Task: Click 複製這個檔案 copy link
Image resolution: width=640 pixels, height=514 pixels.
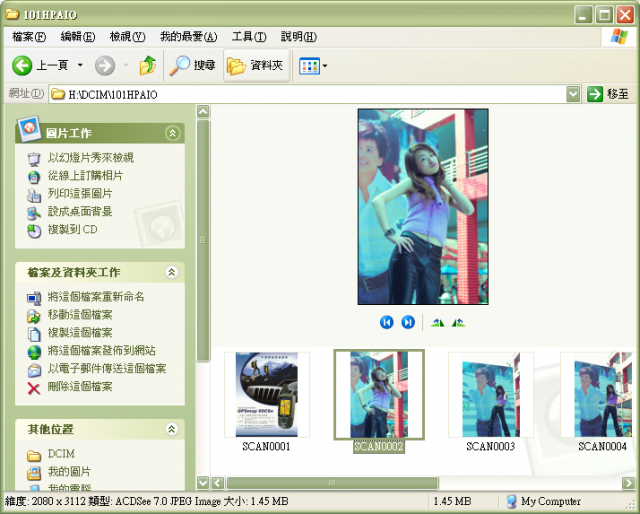Action: (80, 333)
